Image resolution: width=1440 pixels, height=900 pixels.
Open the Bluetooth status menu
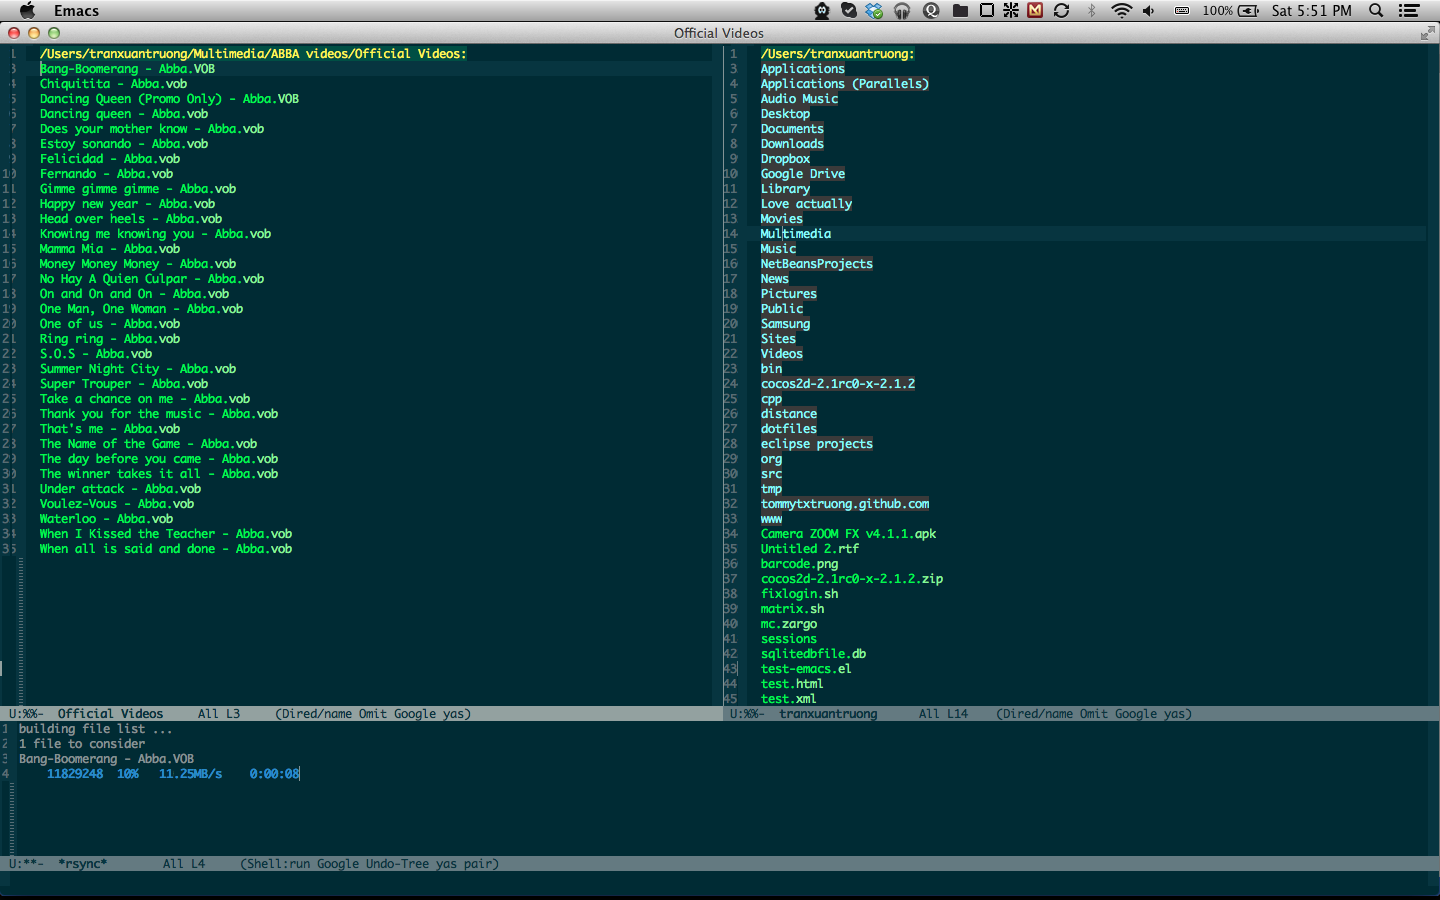(x=1091, y=10)
